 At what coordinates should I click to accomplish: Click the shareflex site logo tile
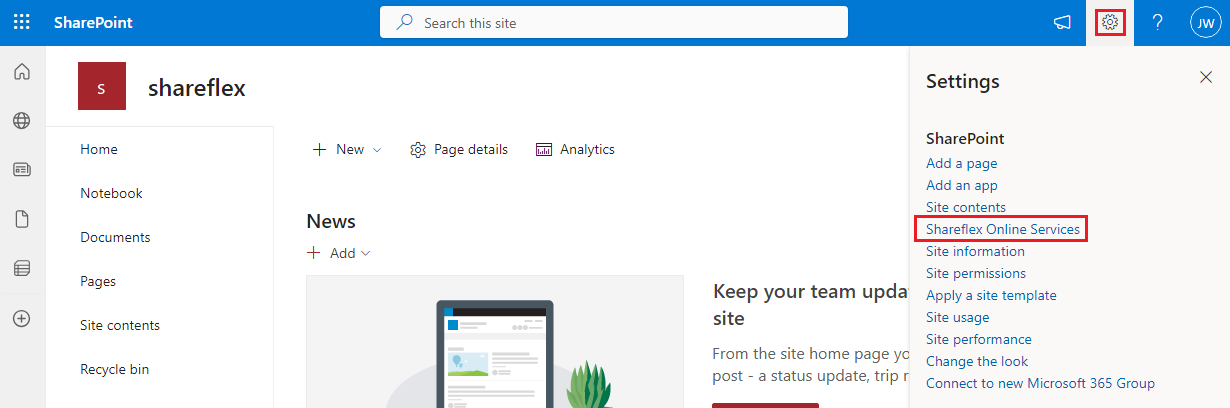pos(102,86)
